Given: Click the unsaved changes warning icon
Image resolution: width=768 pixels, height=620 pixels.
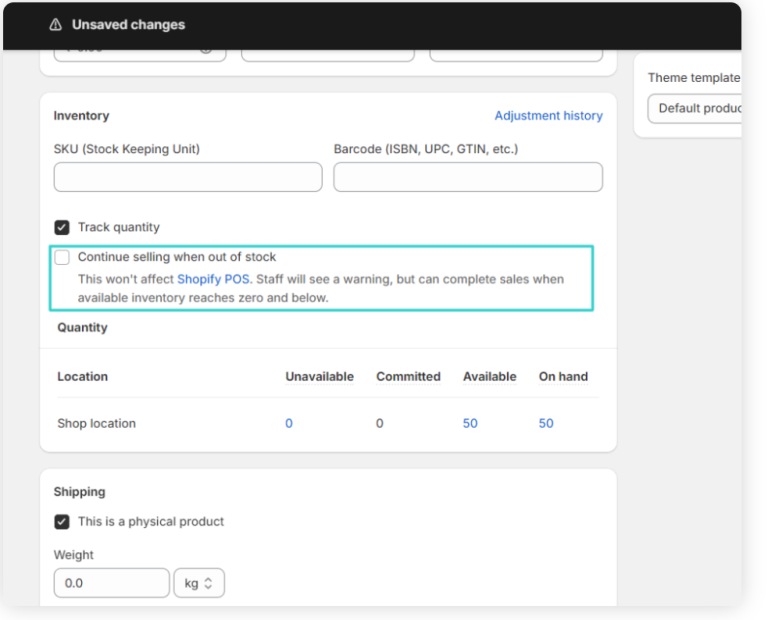Looking at the screenshot, I should click(x=55, y=25).
